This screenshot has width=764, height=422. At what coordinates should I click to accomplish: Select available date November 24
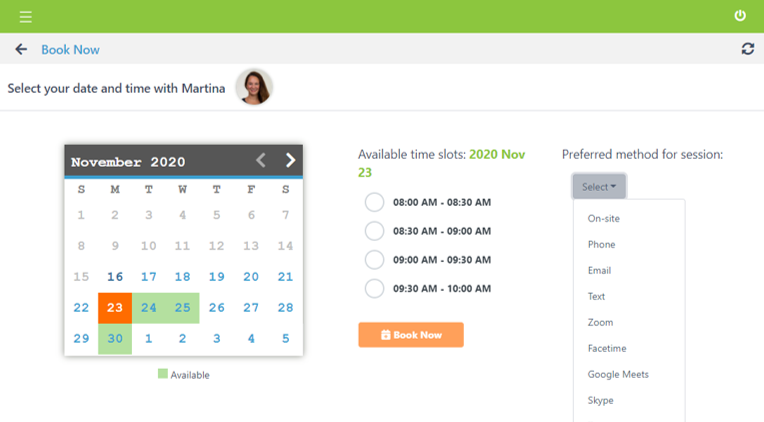click(x=149, y=308)
